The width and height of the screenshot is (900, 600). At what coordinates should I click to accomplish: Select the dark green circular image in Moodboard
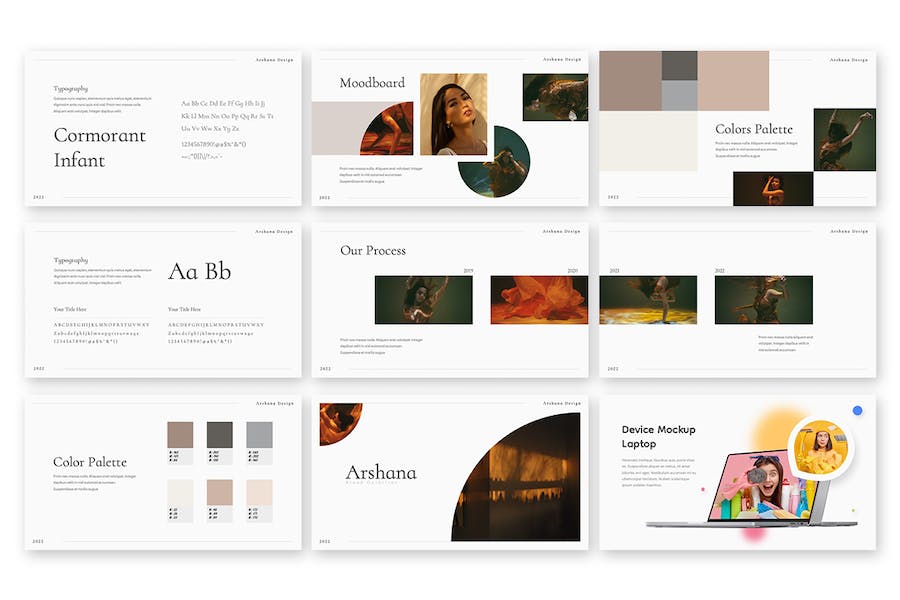(493, 163)
